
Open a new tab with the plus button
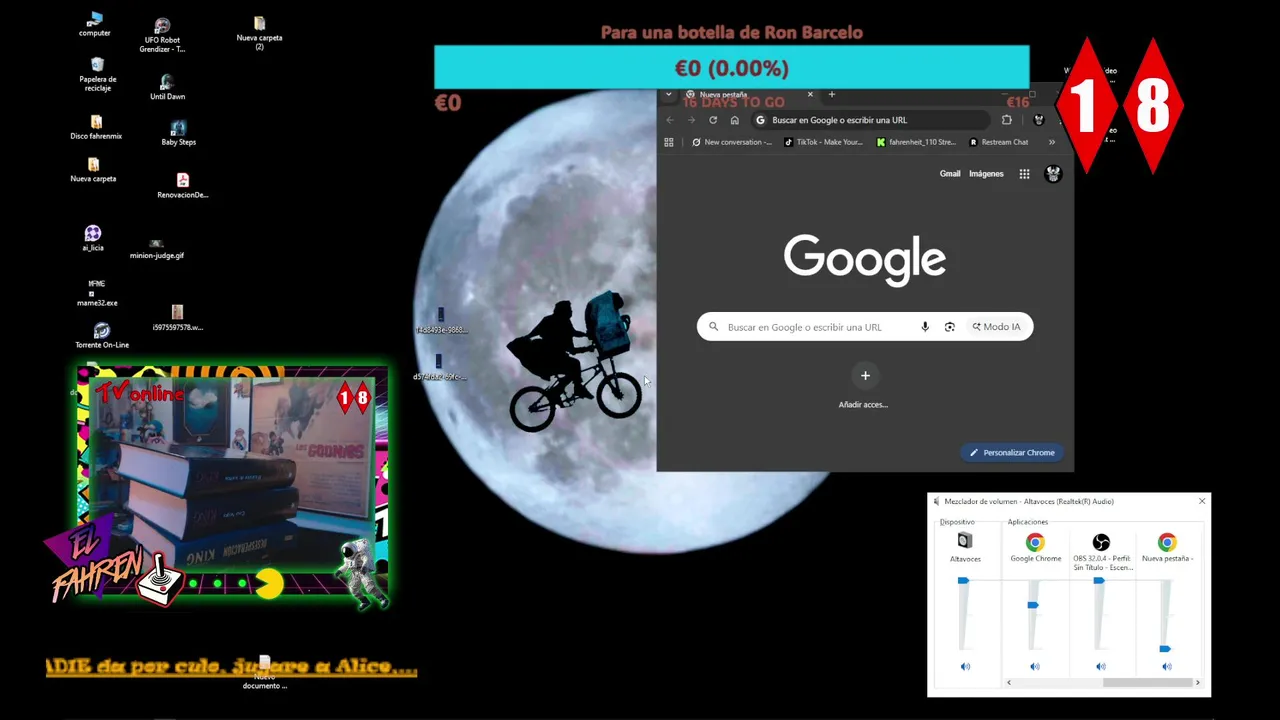[832, 94]
